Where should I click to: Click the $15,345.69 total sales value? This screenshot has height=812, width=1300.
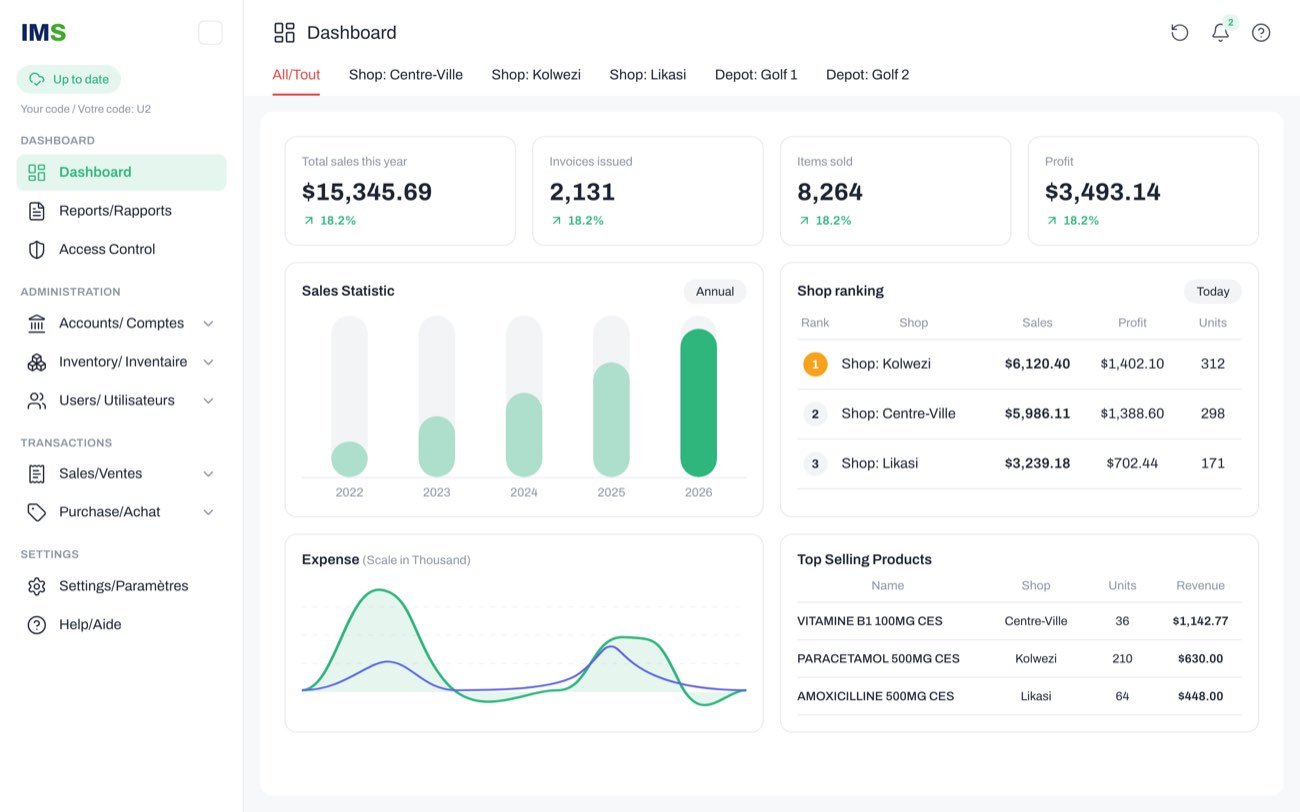click(367, 192)
